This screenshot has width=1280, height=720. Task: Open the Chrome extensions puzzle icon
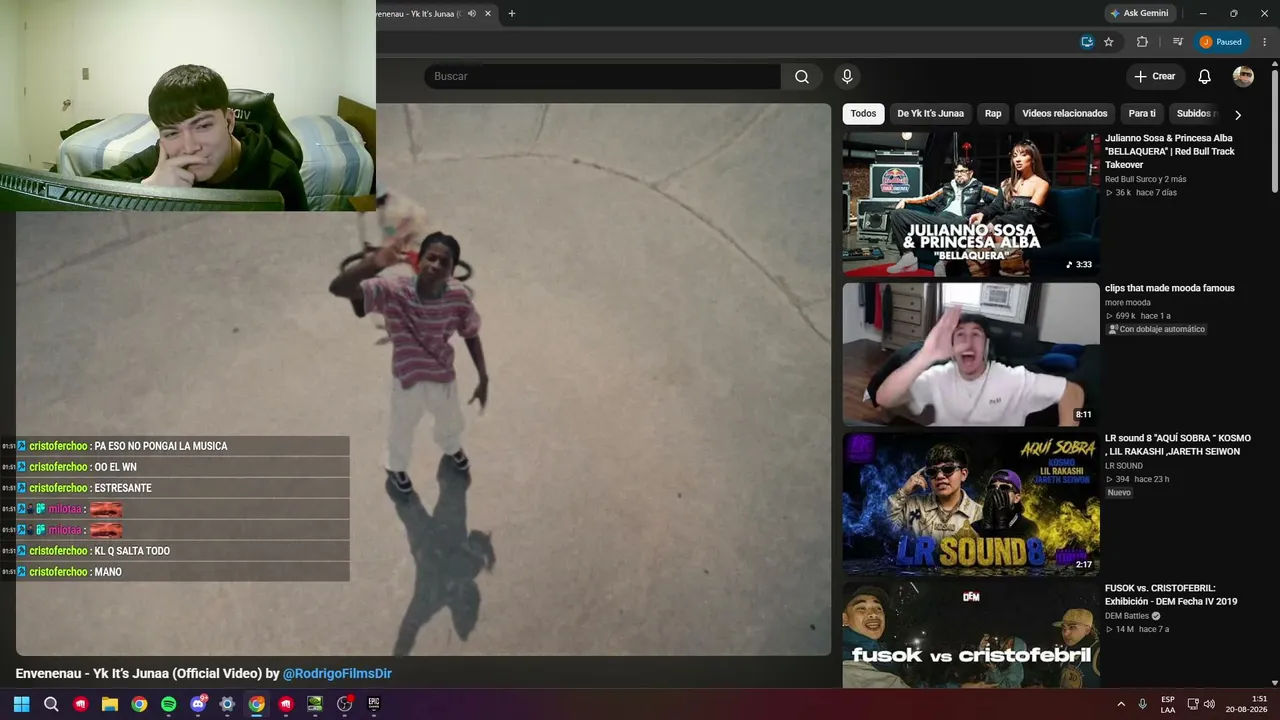tap(1142, 42)
